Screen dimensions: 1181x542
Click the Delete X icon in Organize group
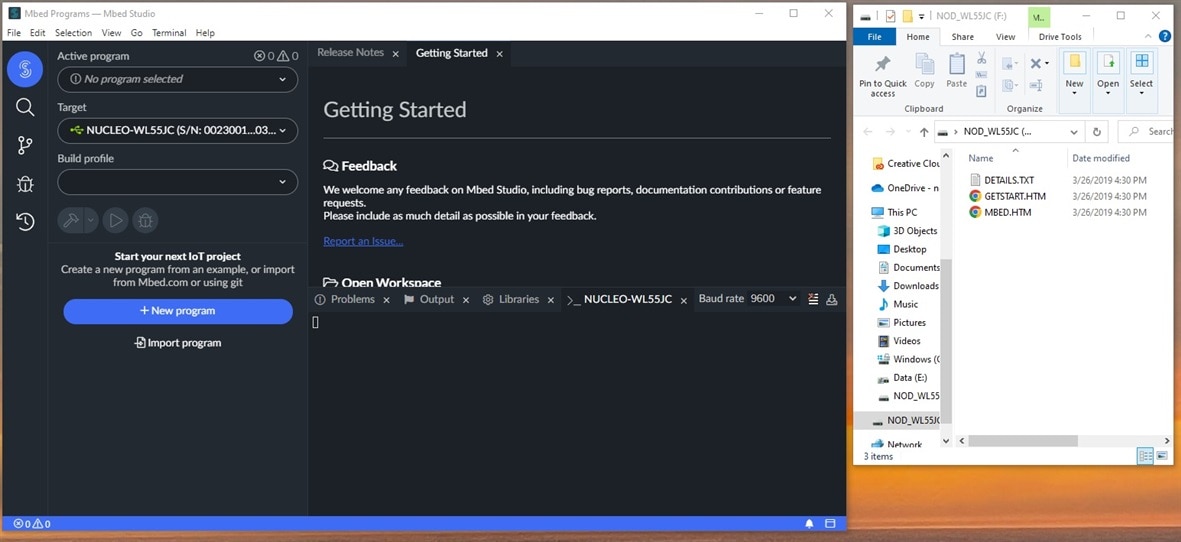coord(1038,64)
